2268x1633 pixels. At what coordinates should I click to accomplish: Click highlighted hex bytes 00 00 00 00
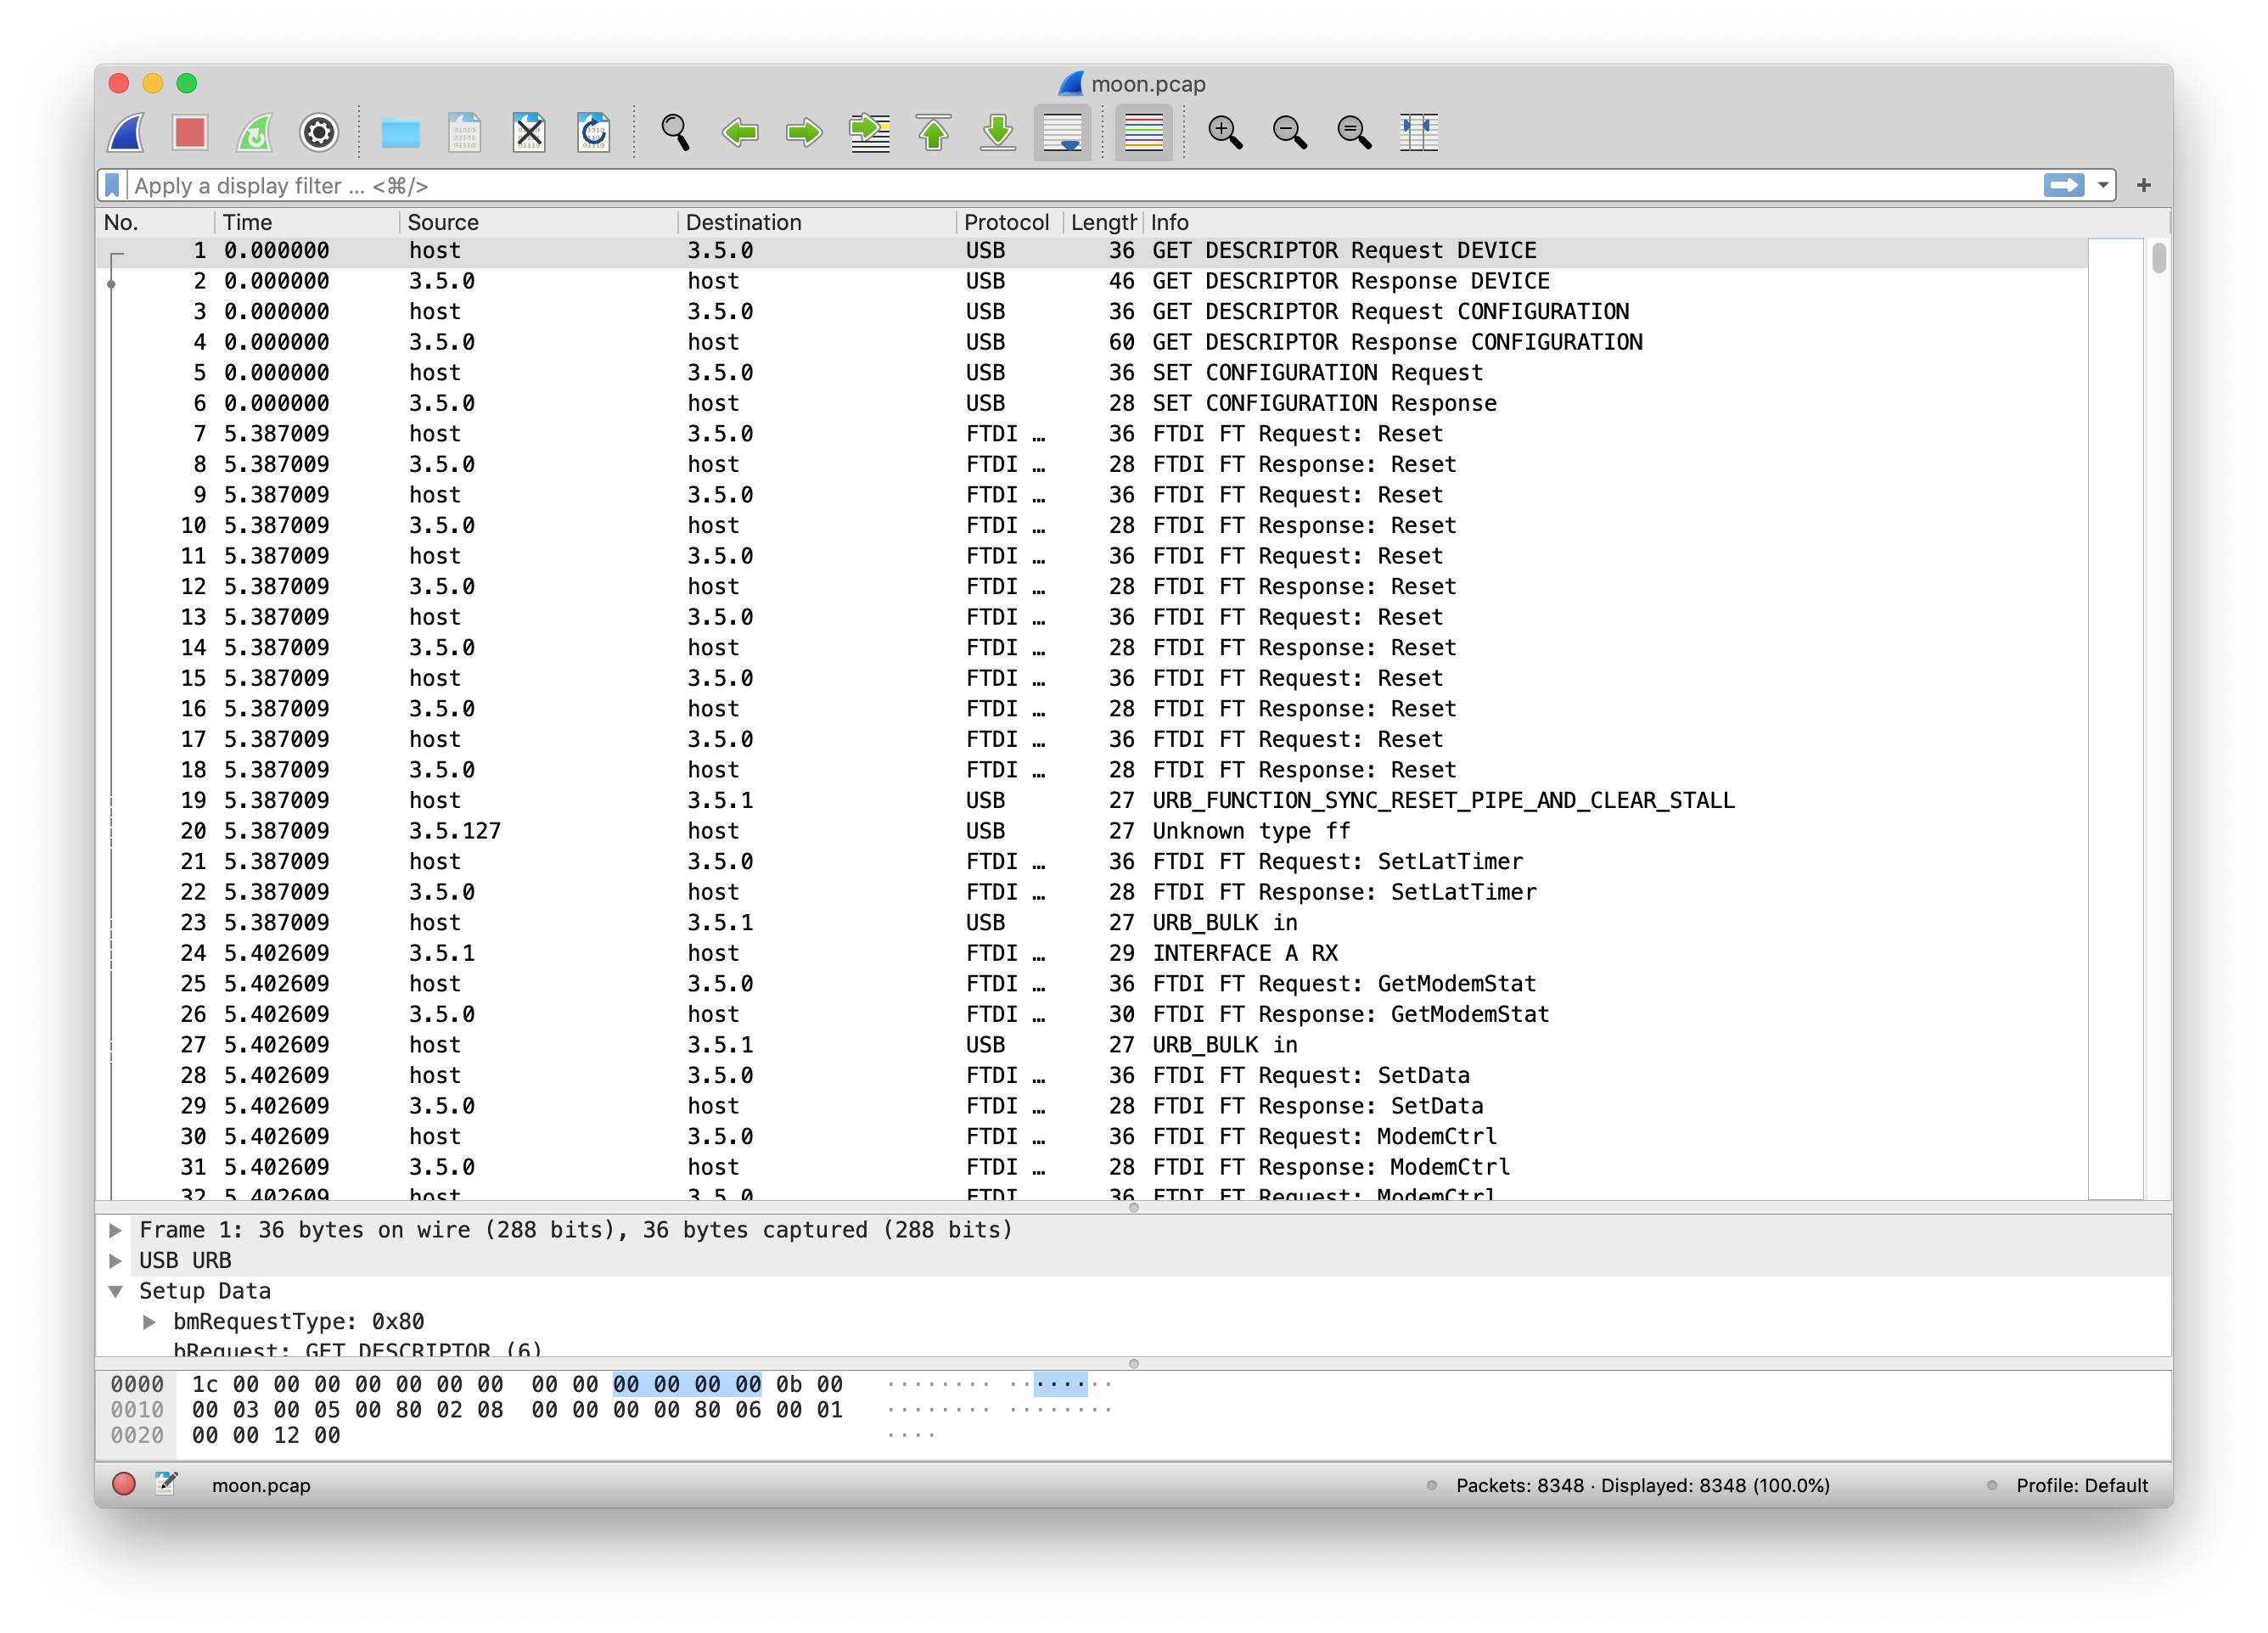tap(686, 1384)
